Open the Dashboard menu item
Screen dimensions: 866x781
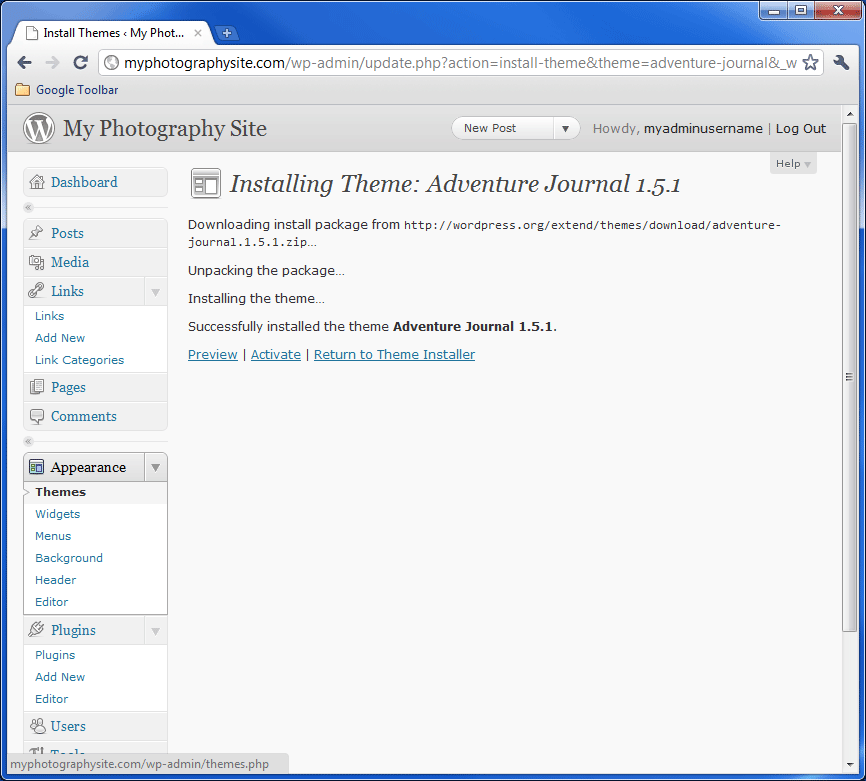click(x=96, y=182)
